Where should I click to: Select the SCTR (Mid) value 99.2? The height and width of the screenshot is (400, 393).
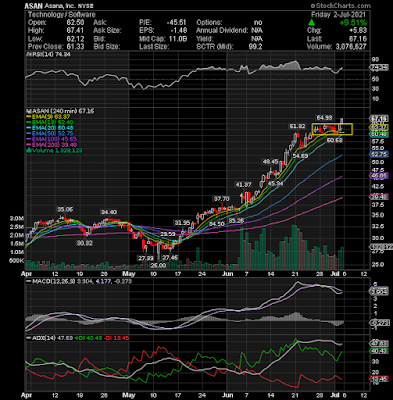tap(255, 47)
